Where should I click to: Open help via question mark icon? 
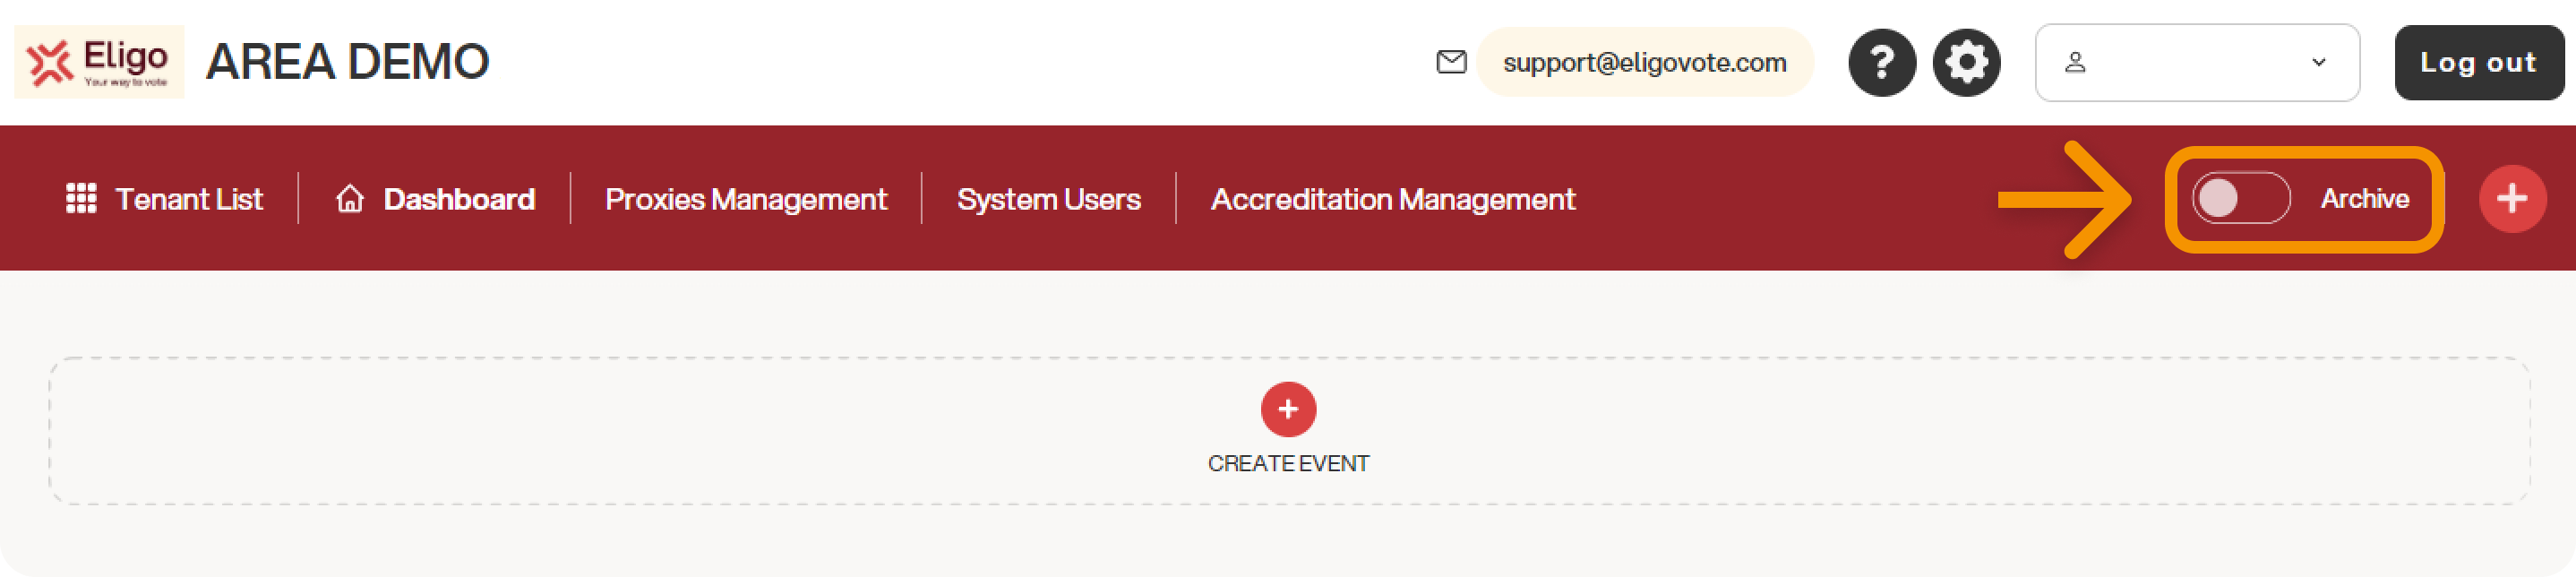click(x=1882, y=62)
